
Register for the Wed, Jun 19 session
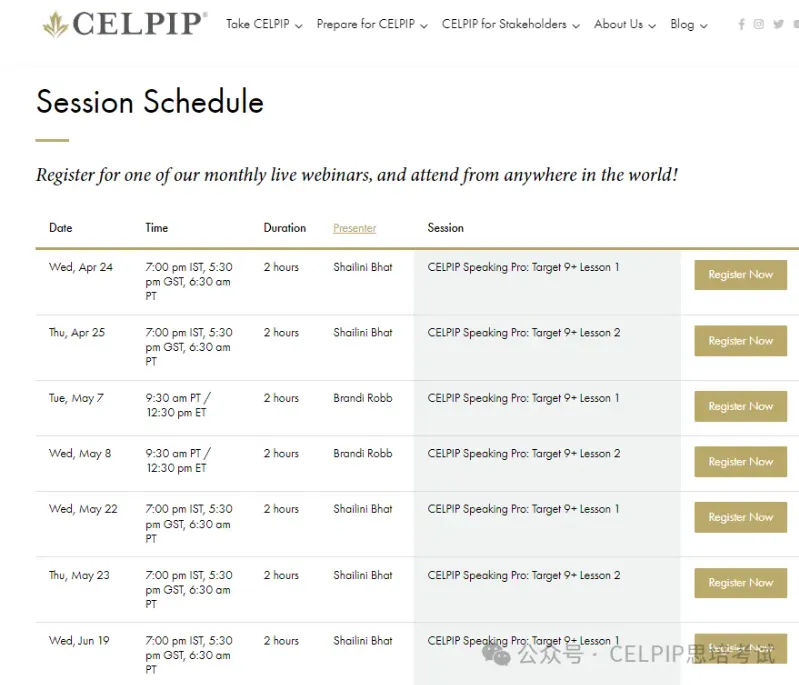(x=740, y=648)
